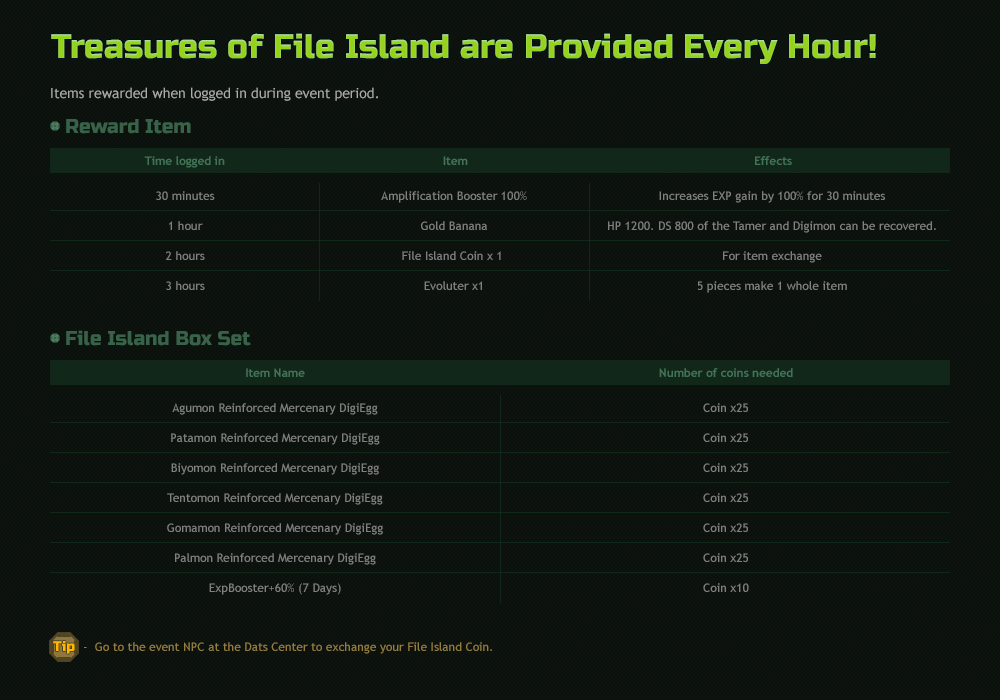Select 'Amplification Booster 100%' item
Viewport: 1000px width, 700px height.
454,196
